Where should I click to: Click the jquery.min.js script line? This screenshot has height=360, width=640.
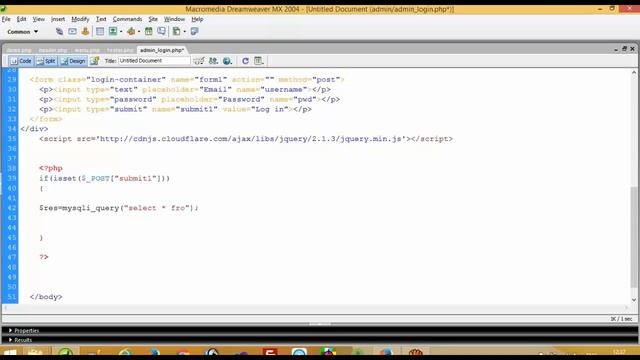click(246, 139)
